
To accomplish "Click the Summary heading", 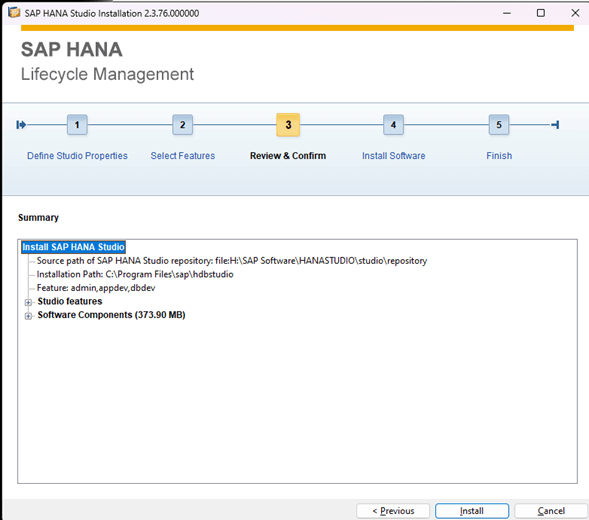I will tap(38, 218).
